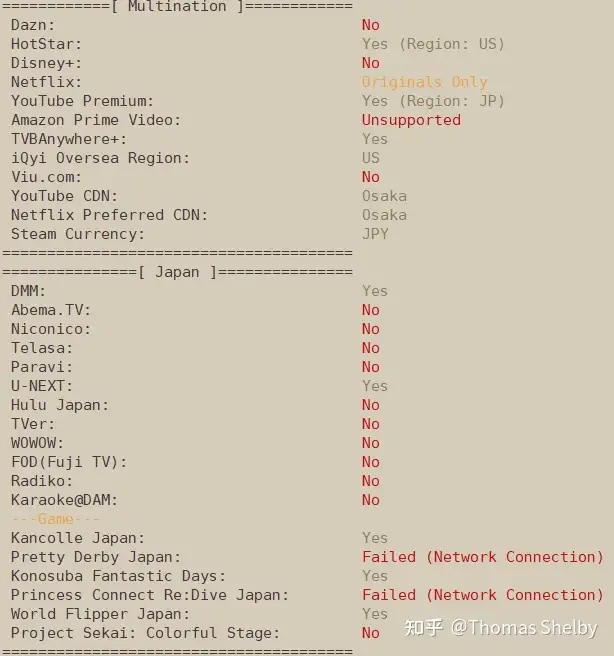Click the Dazn label

click(34, 25)
